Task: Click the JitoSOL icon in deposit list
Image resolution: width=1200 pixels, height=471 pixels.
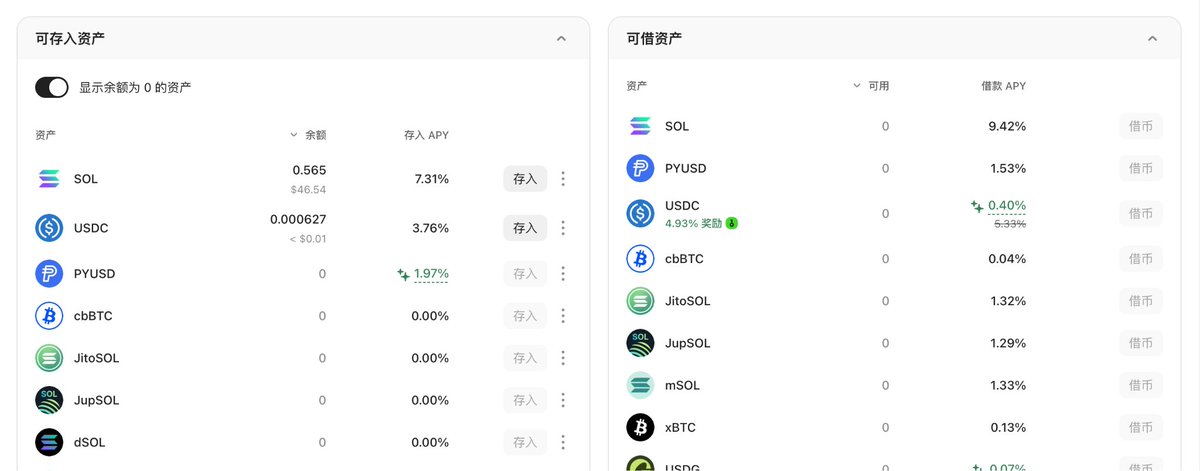Action: (x=49, y=358)
